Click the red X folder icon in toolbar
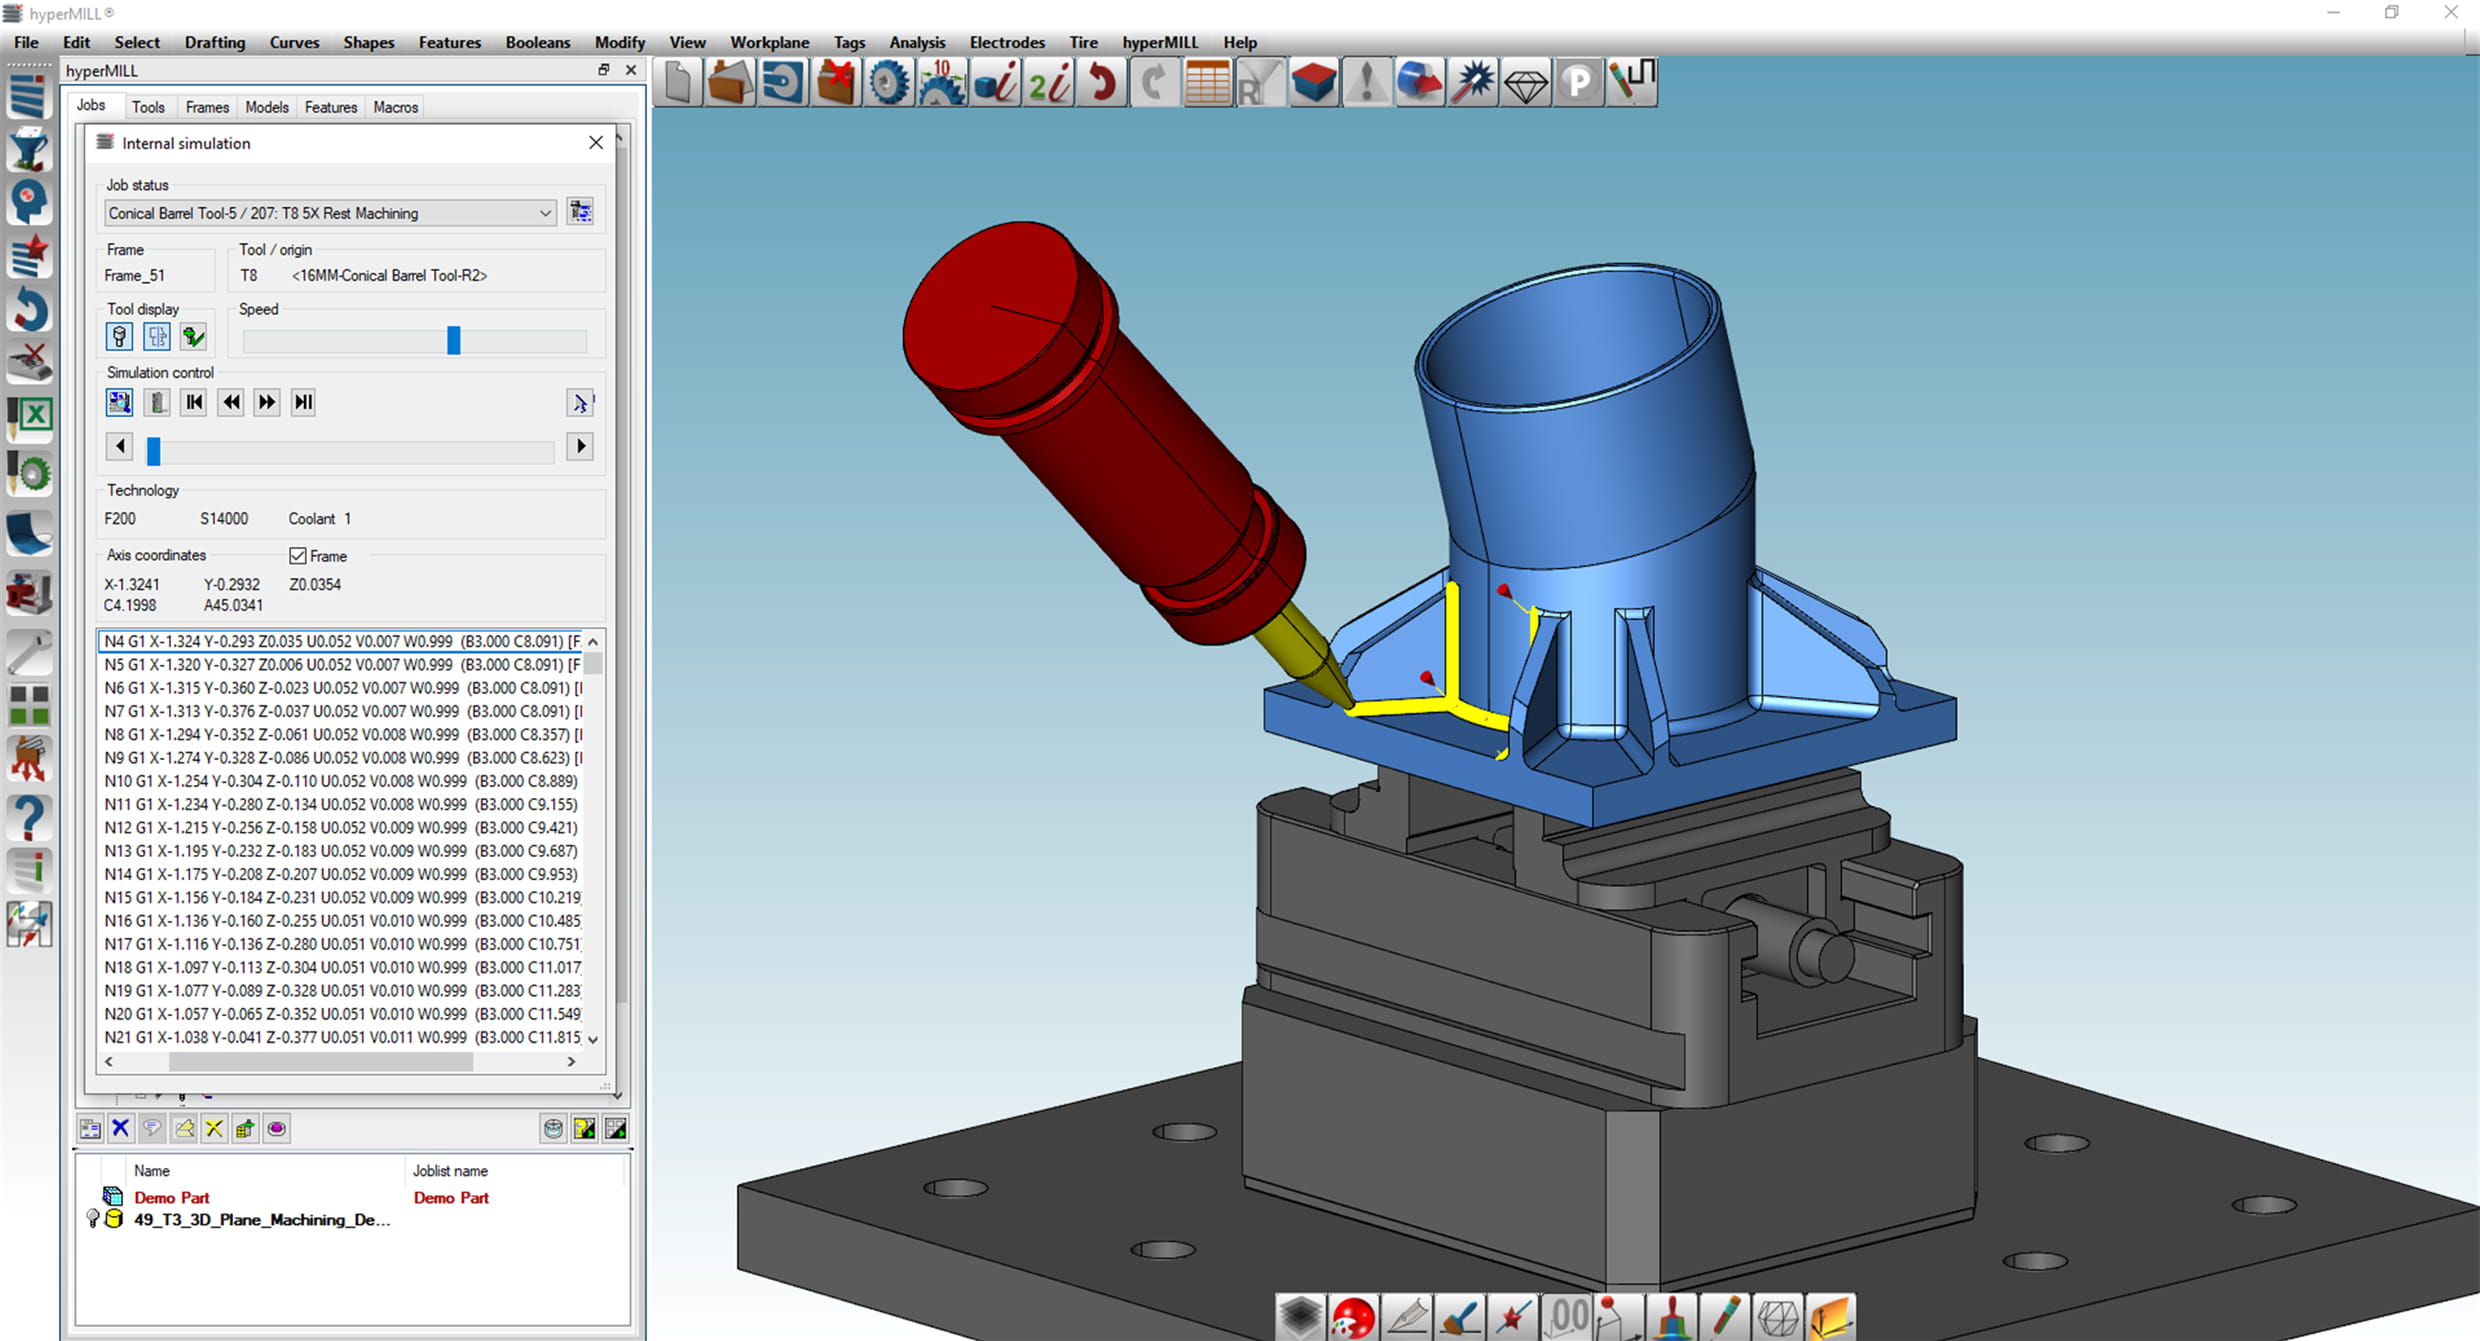2480x1341 pixels. tap(836, 82)
